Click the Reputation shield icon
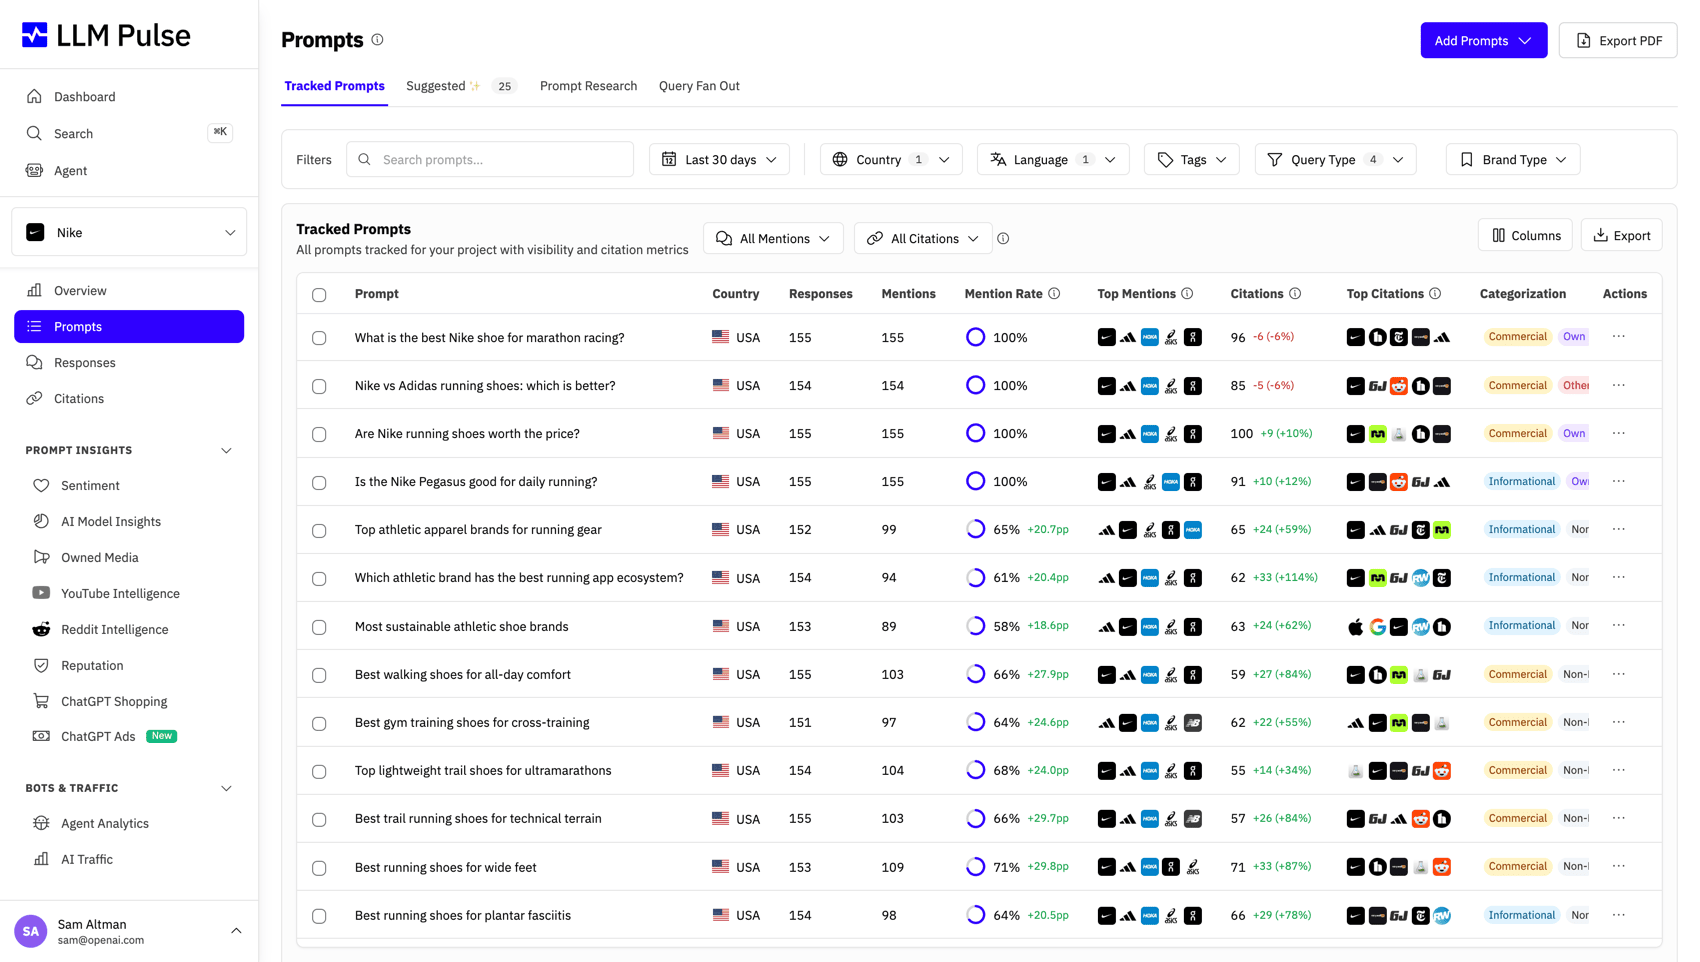 (41, 665)
